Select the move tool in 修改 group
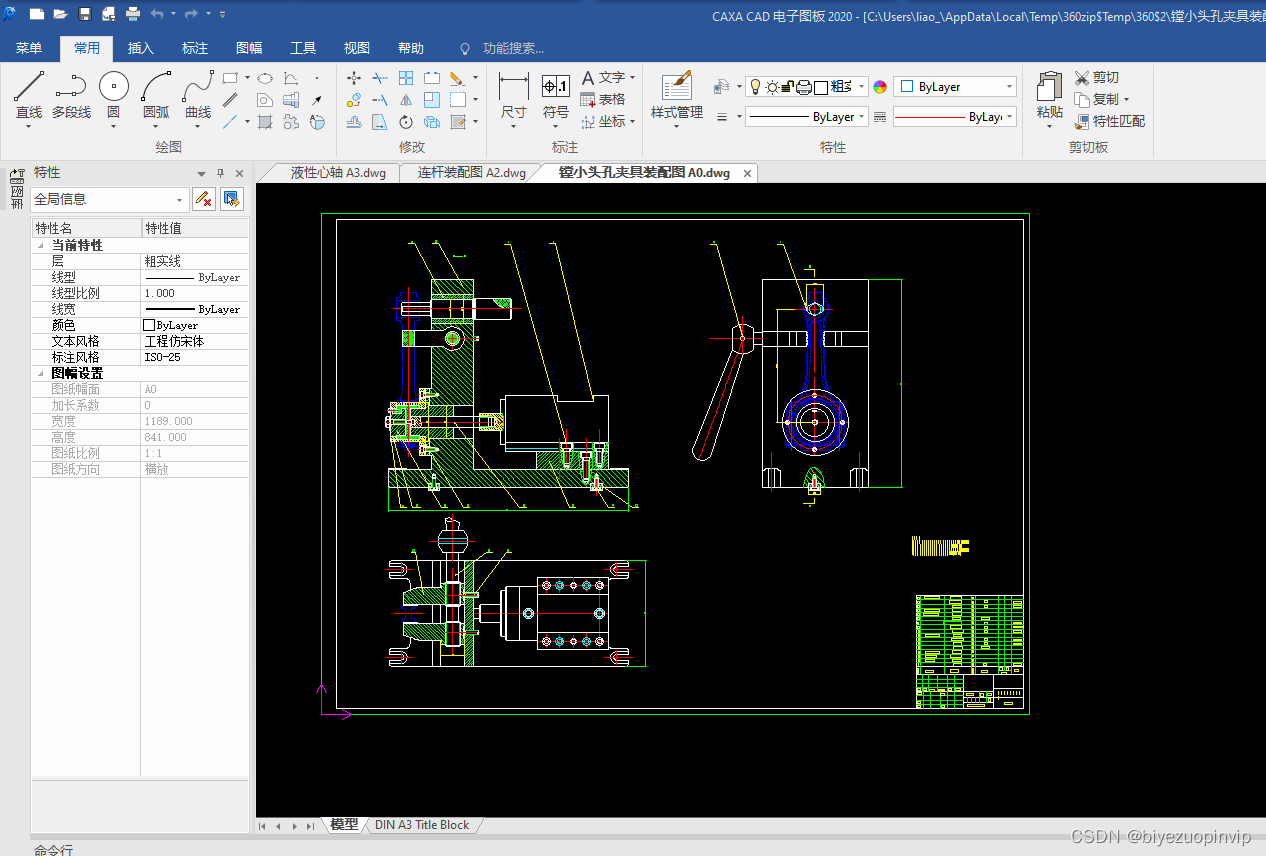The width and height of the screenshot is (1266, 856). click(354, 78)
